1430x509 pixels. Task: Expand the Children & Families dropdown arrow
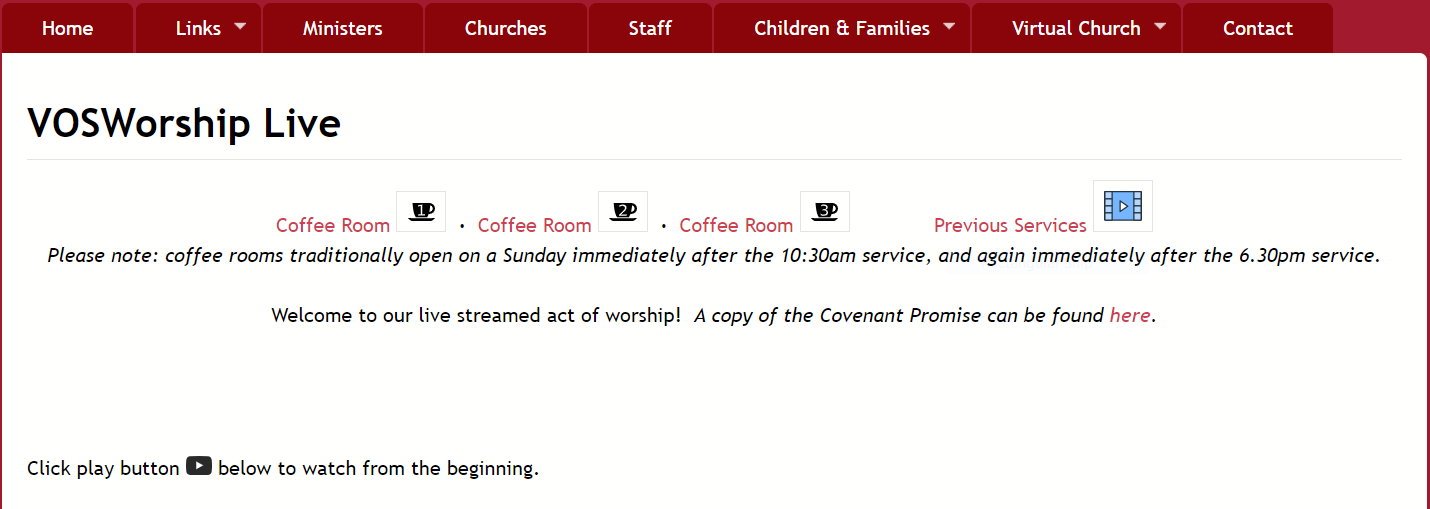pyautogui.click(x=949, y=26)
